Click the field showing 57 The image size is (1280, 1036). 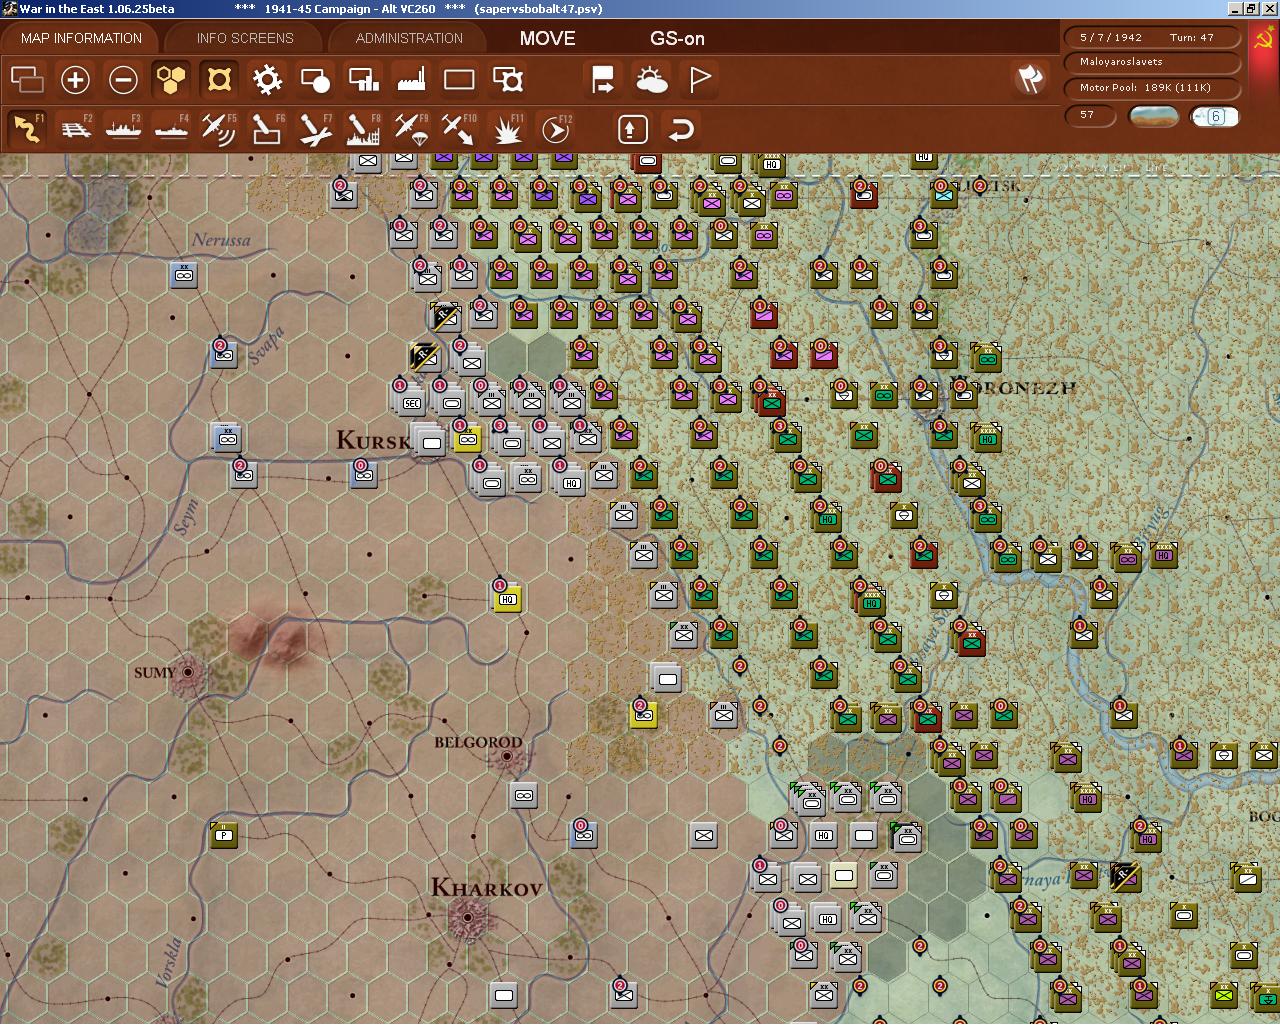point(1090,115)
